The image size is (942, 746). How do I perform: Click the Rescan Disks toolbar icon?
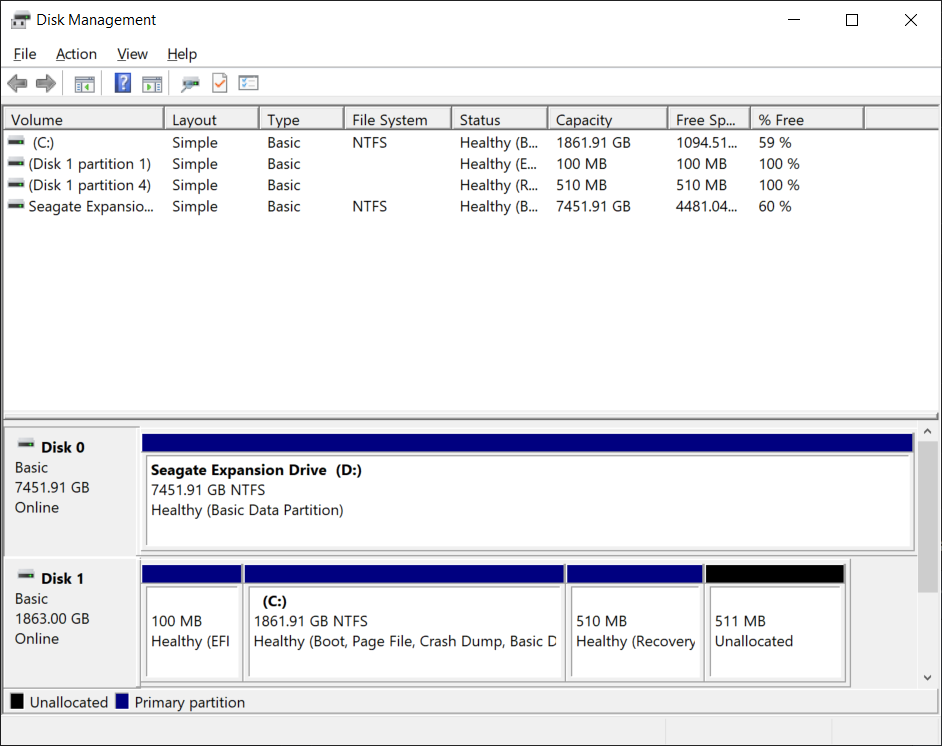189,83
